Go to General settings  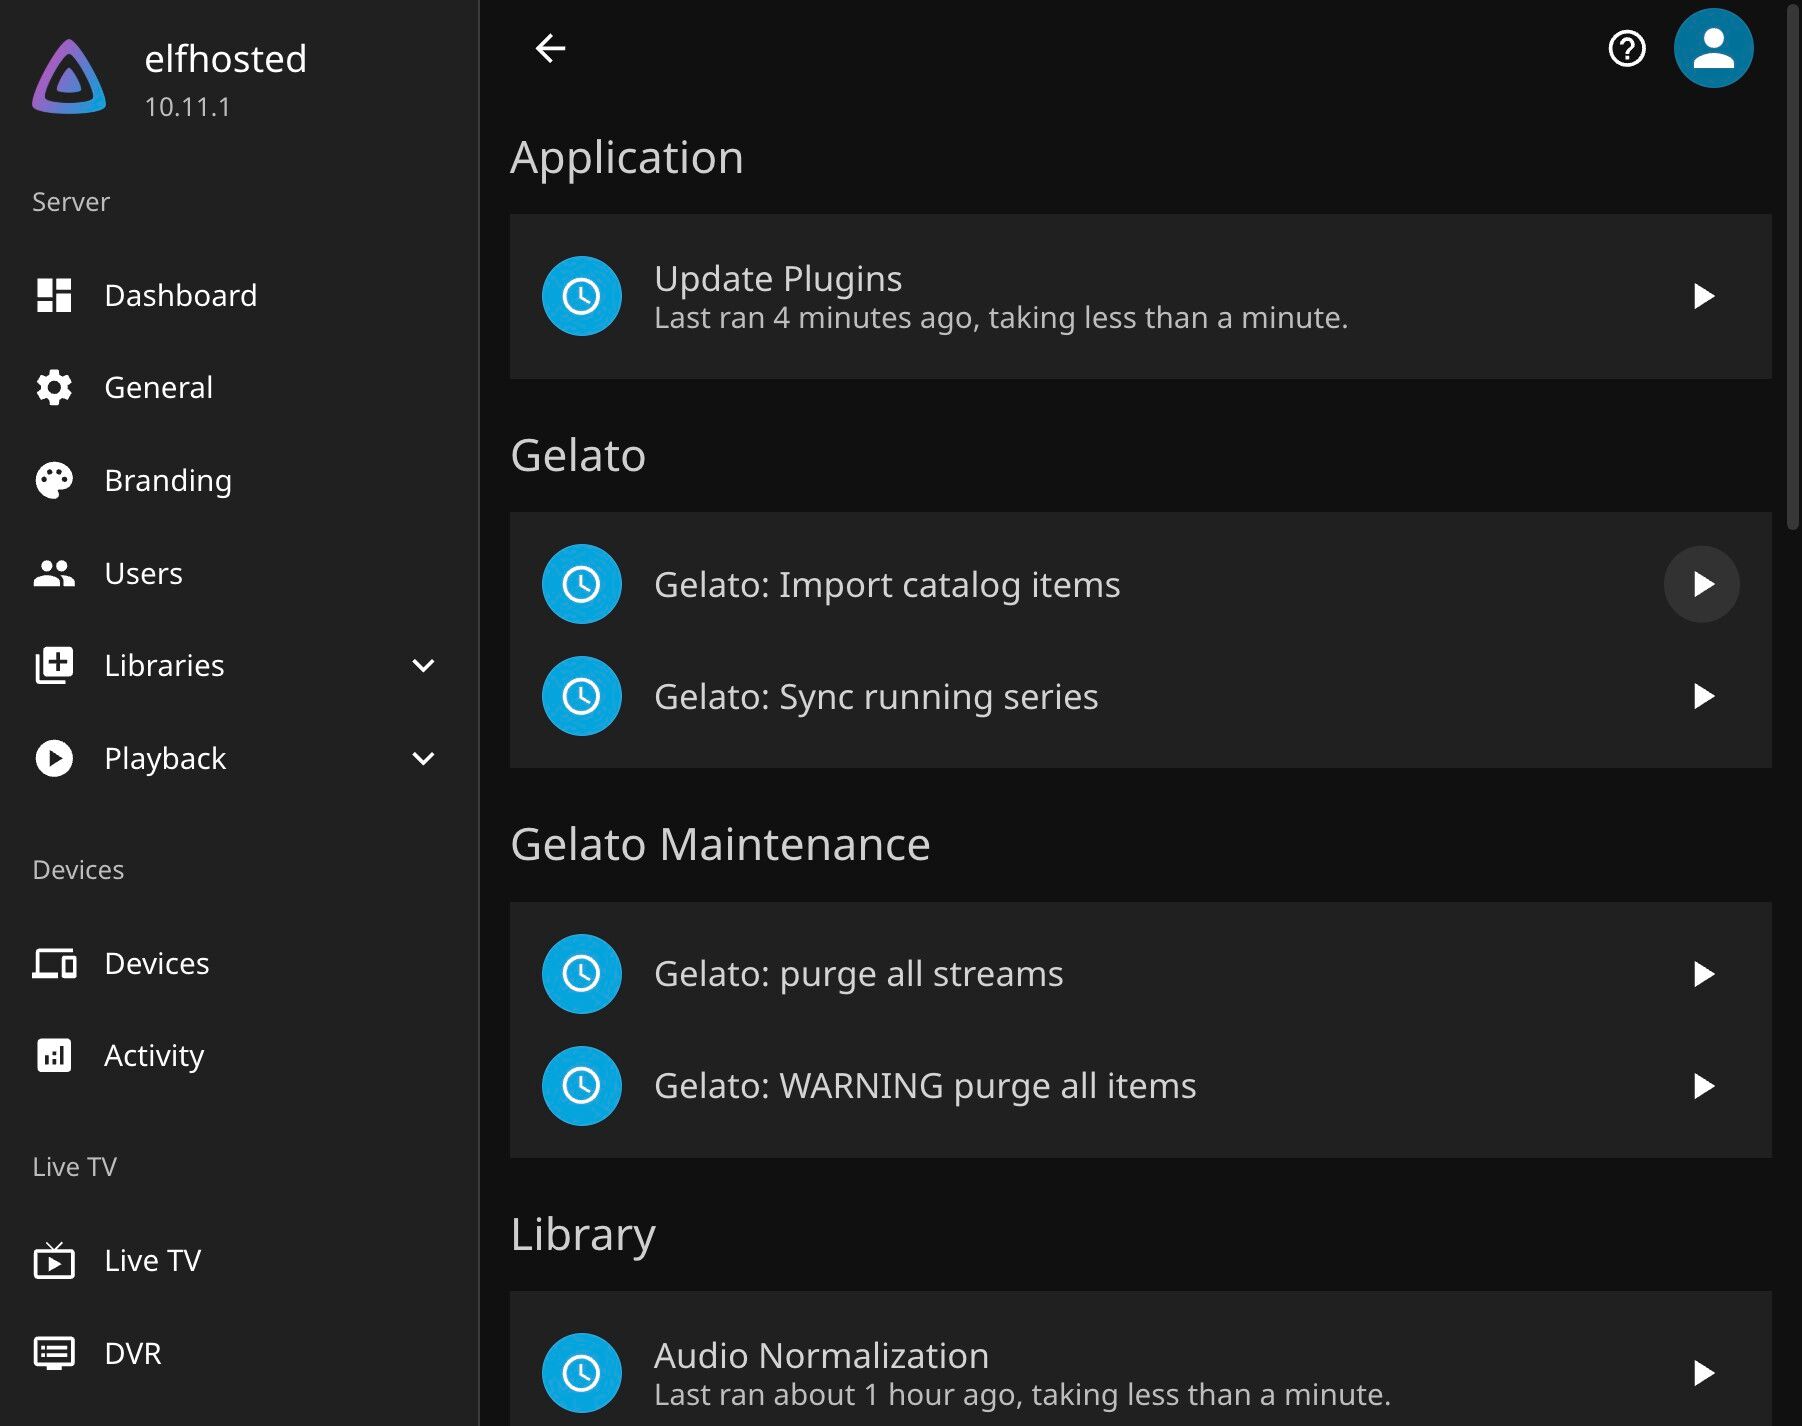click(x=158, y=388)
